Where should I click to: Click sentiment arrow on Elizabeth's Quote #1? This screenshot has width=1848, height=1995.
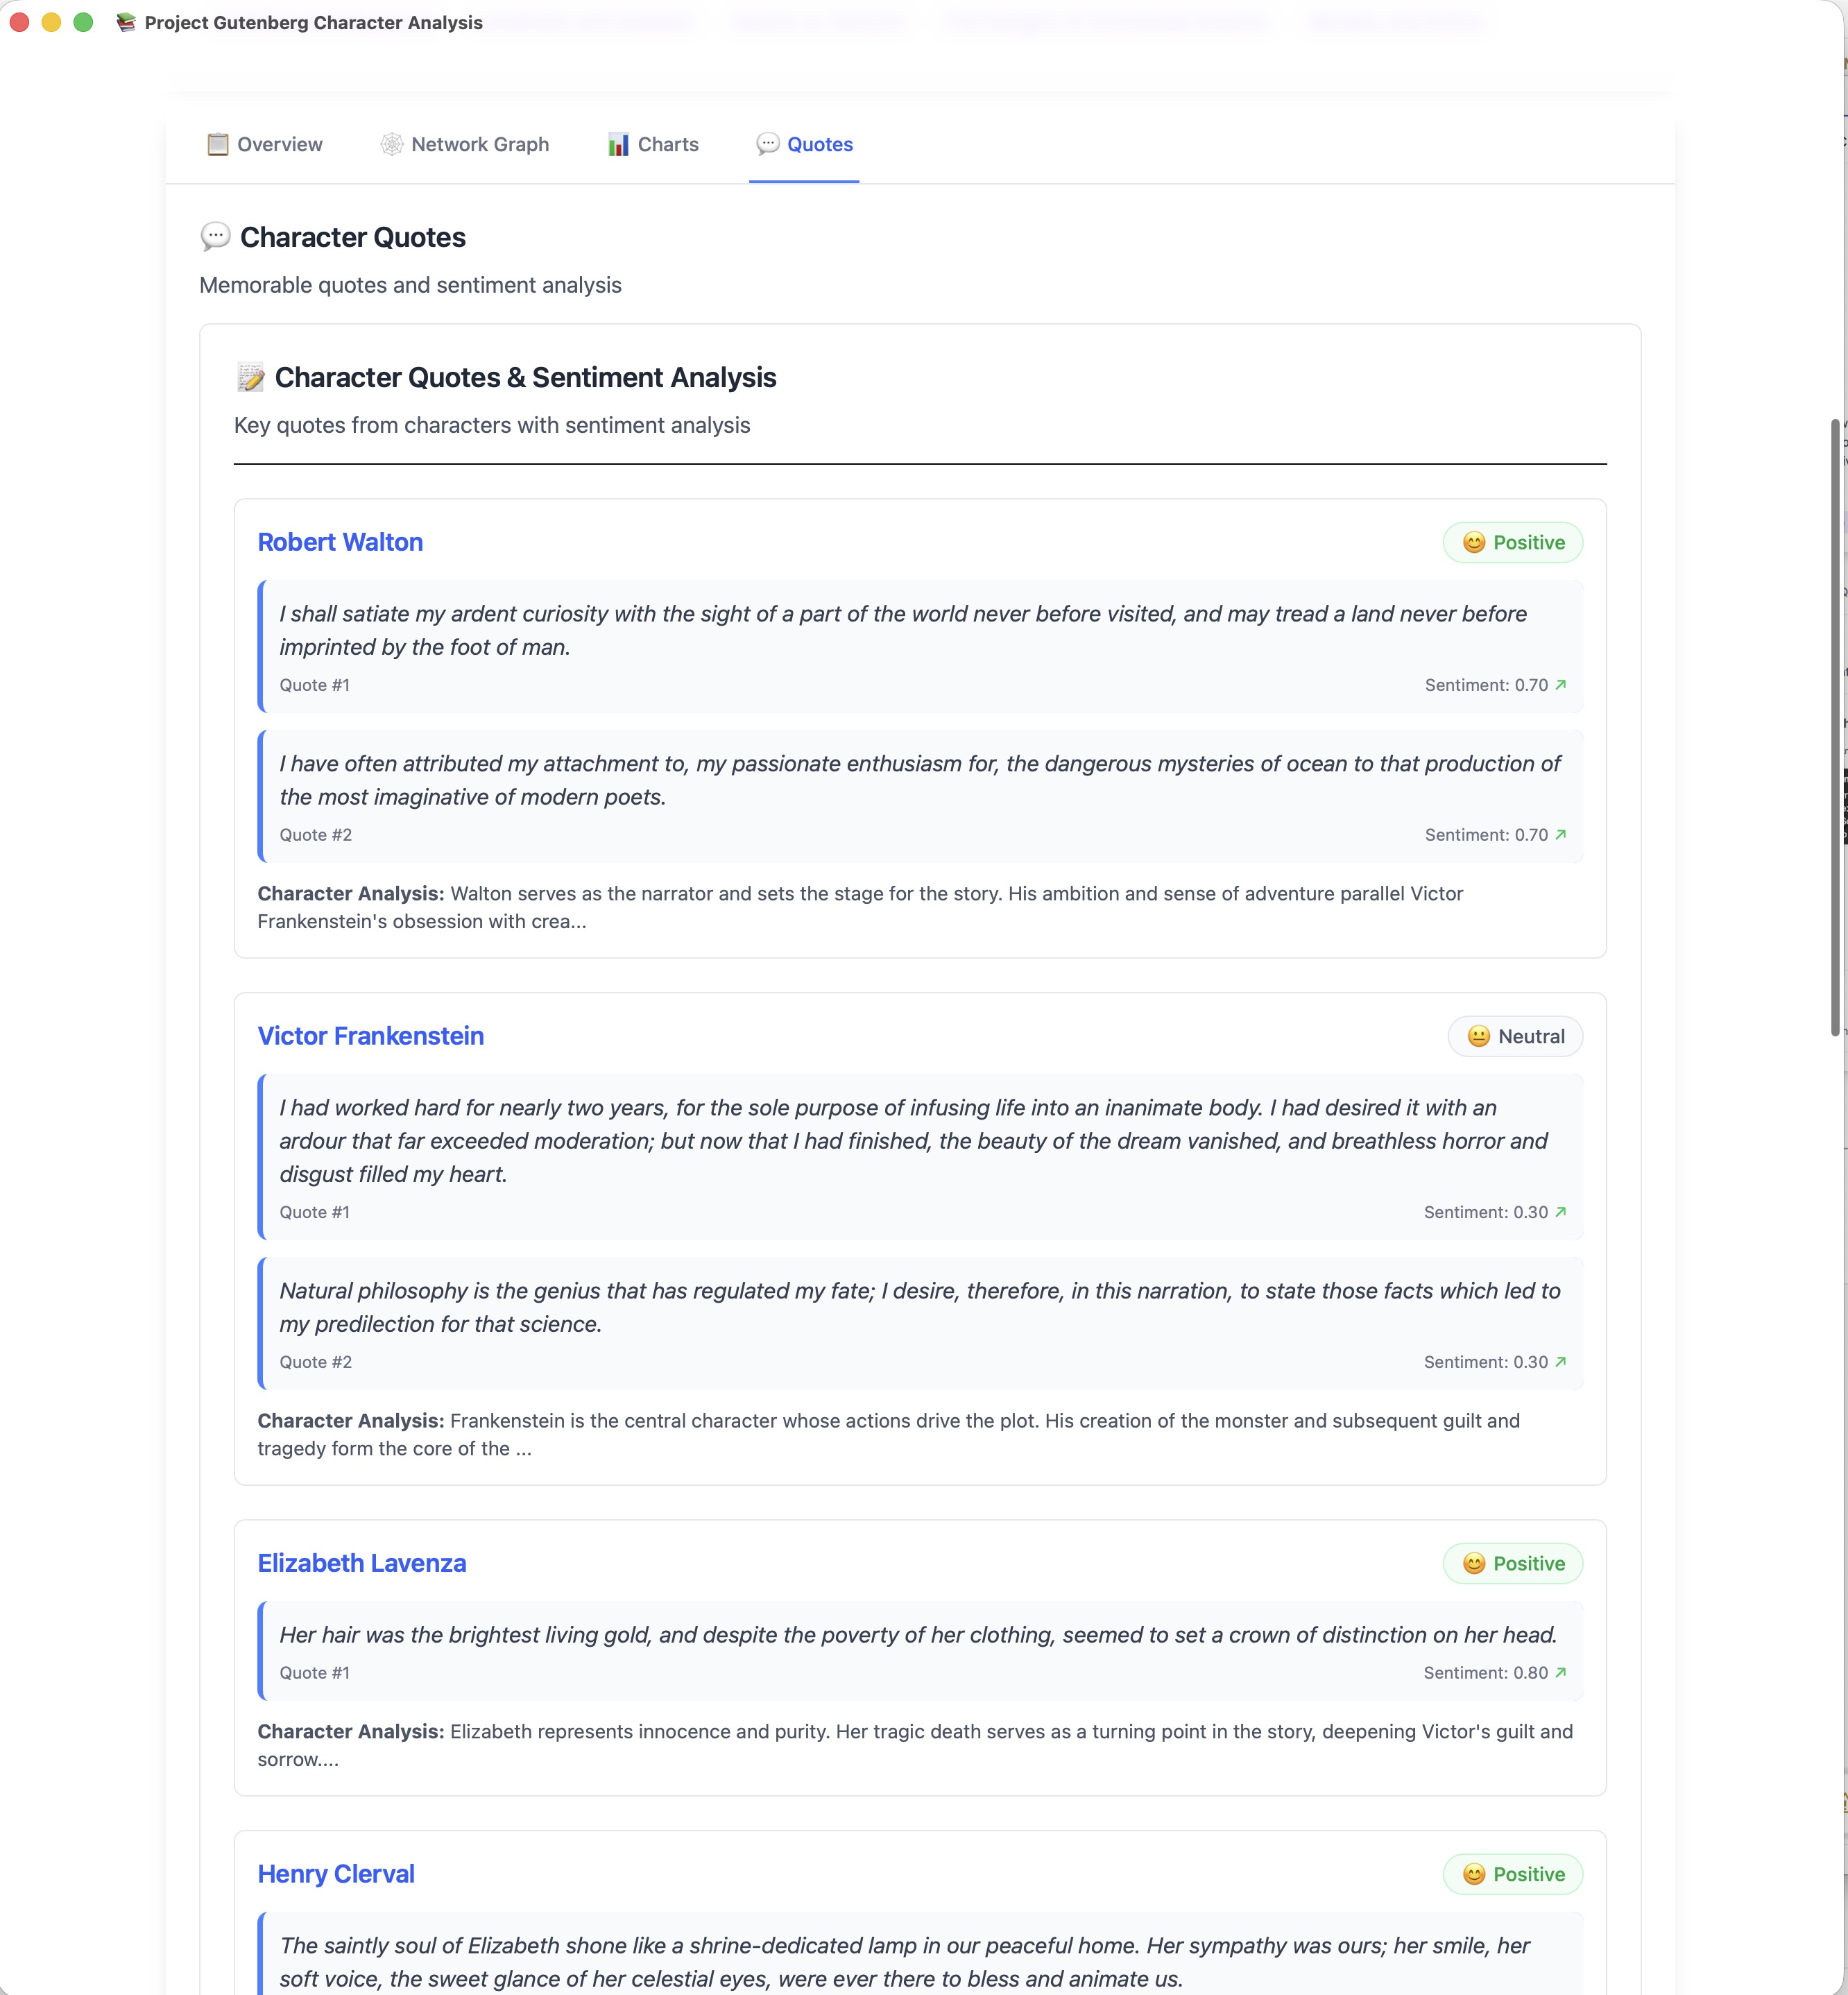(x=1561, y=1673)
